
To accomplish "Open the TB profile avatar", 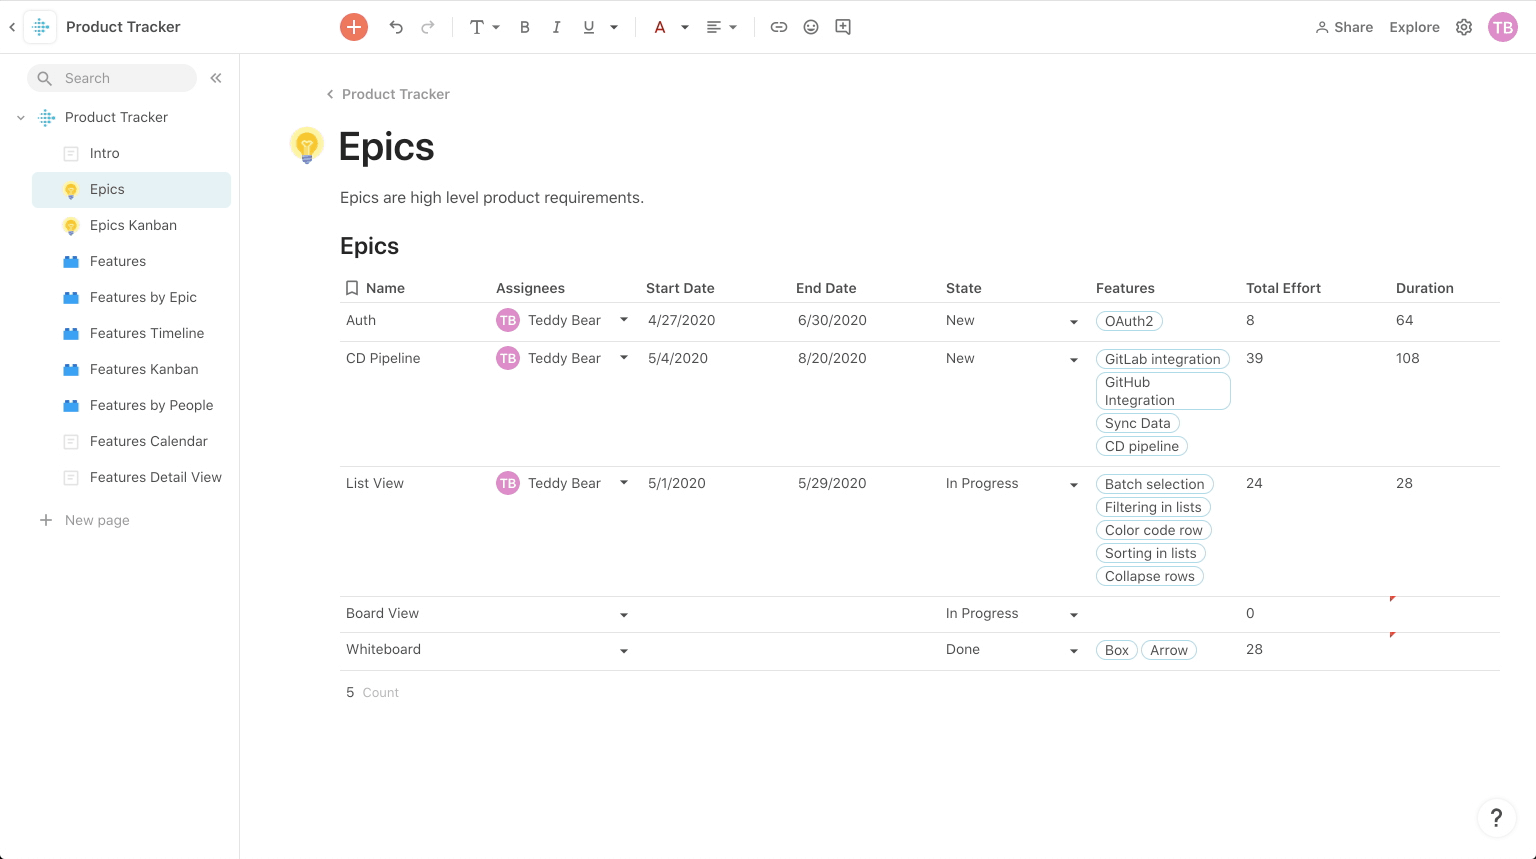I will pyautogui.click(x=1503, y=27).
